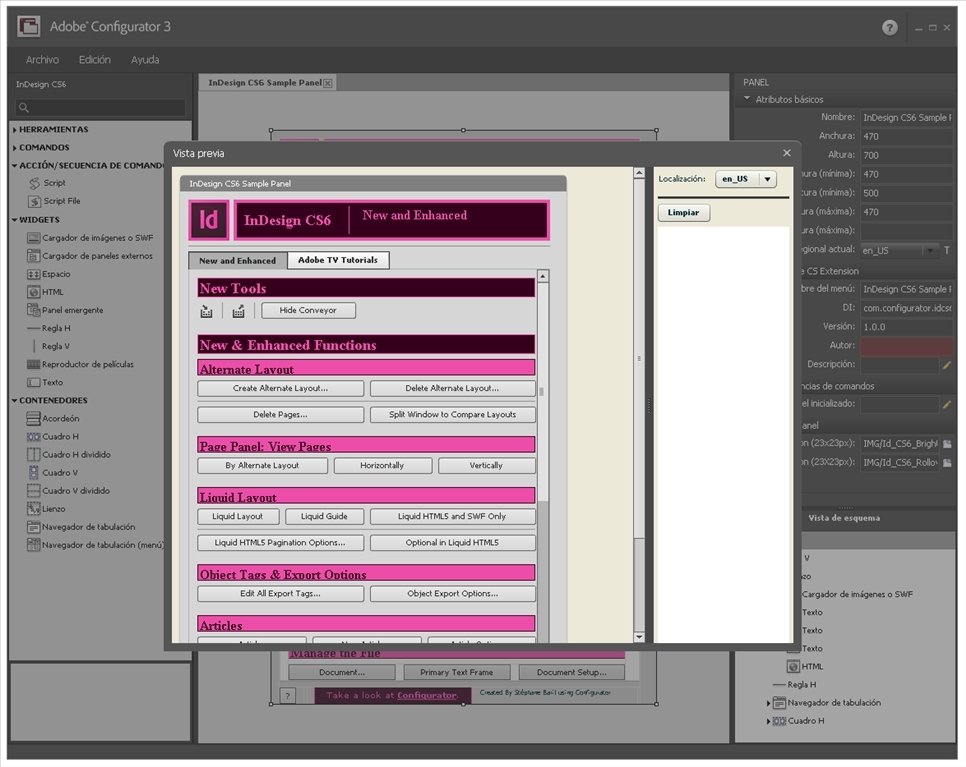This screenshot has width=966, height=767.
Task: Click the inner panel scrollbar up arrow
Action: click(x=543, y=276)
